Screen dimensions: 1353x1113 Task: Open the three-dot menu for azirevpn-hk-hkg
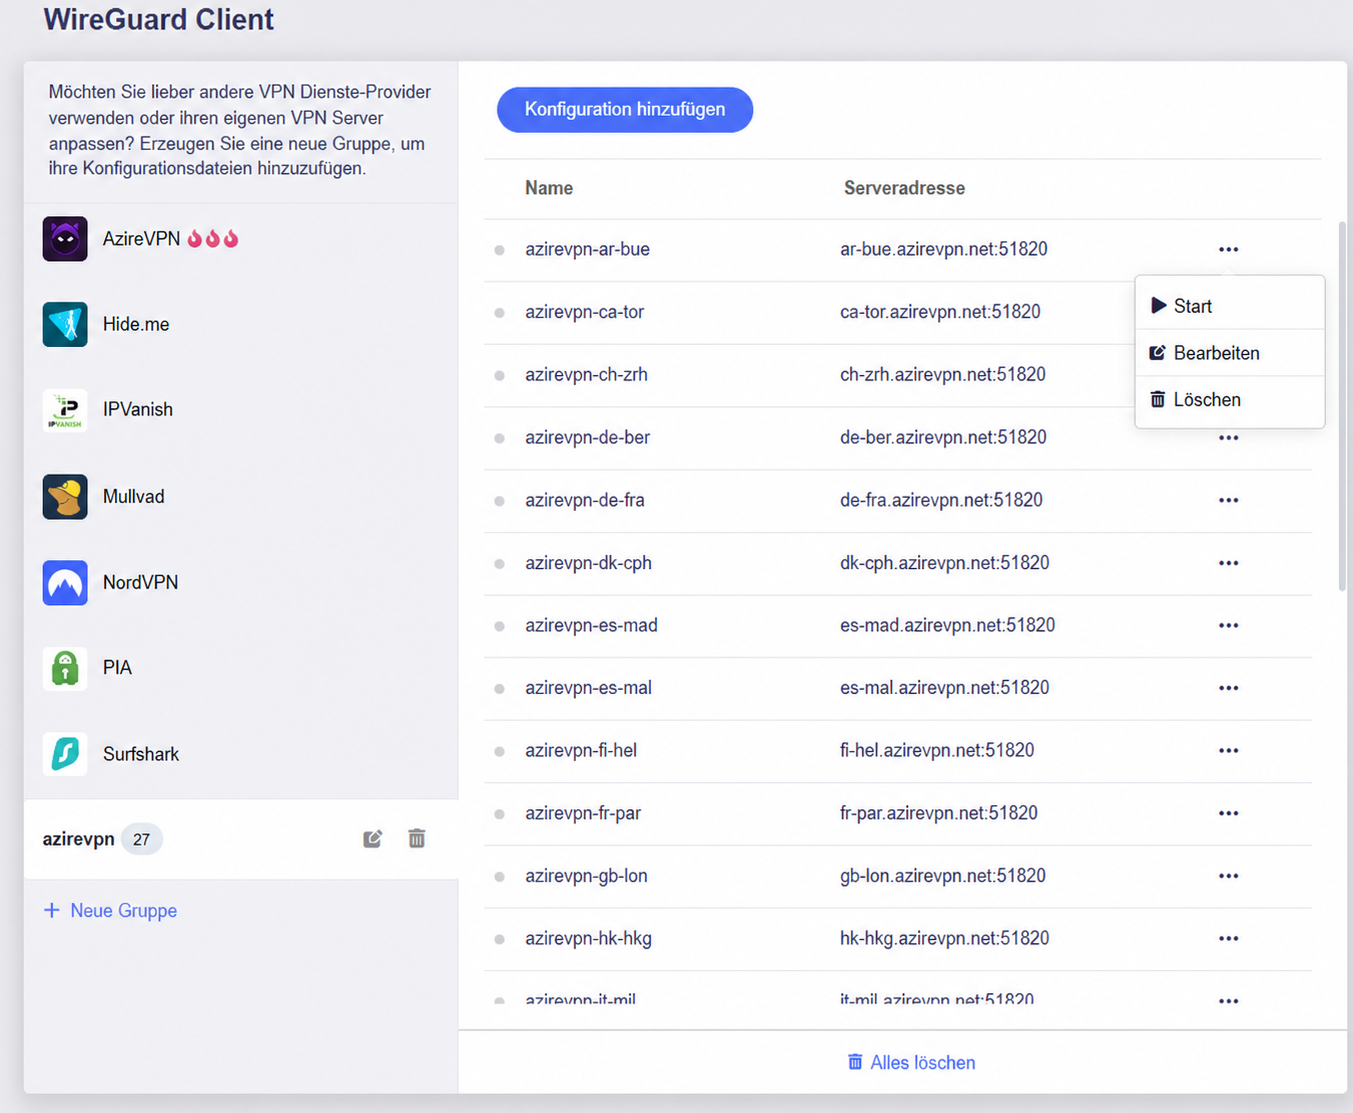[1229, 938]
